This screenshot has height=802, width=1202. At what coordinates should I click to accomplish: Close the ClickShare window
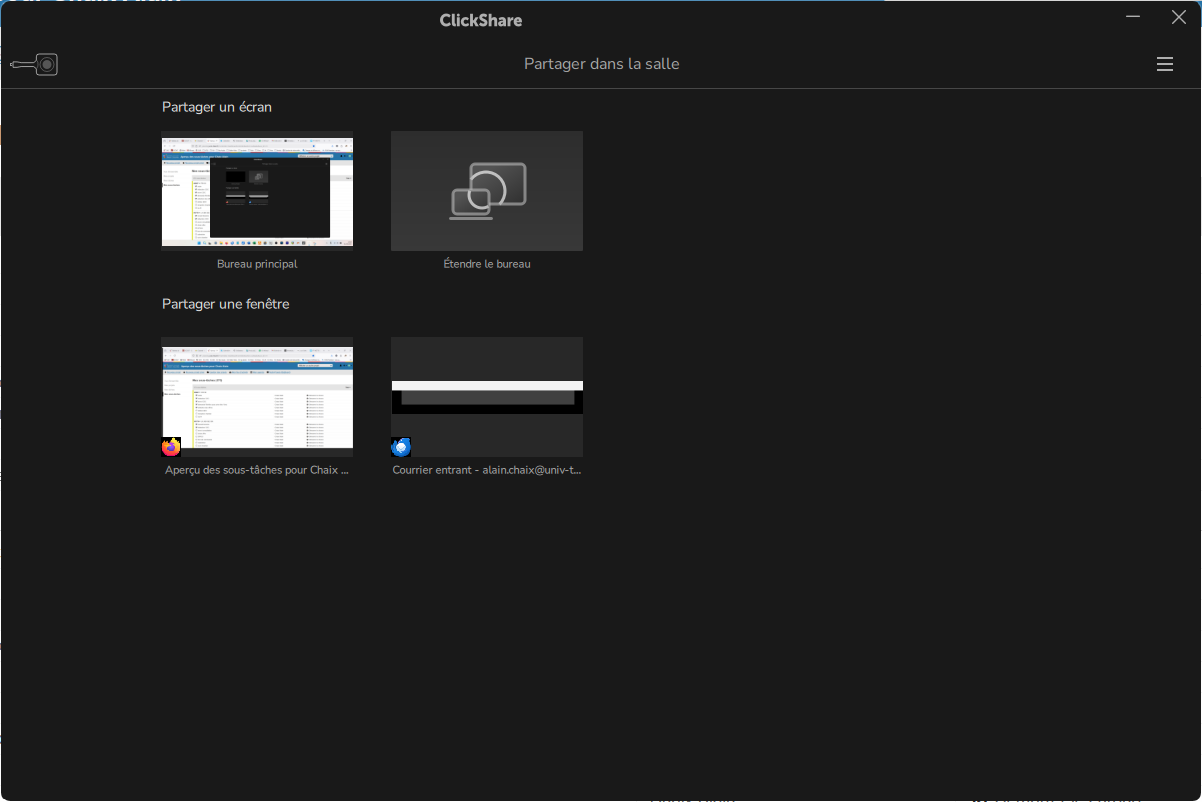1178,17
